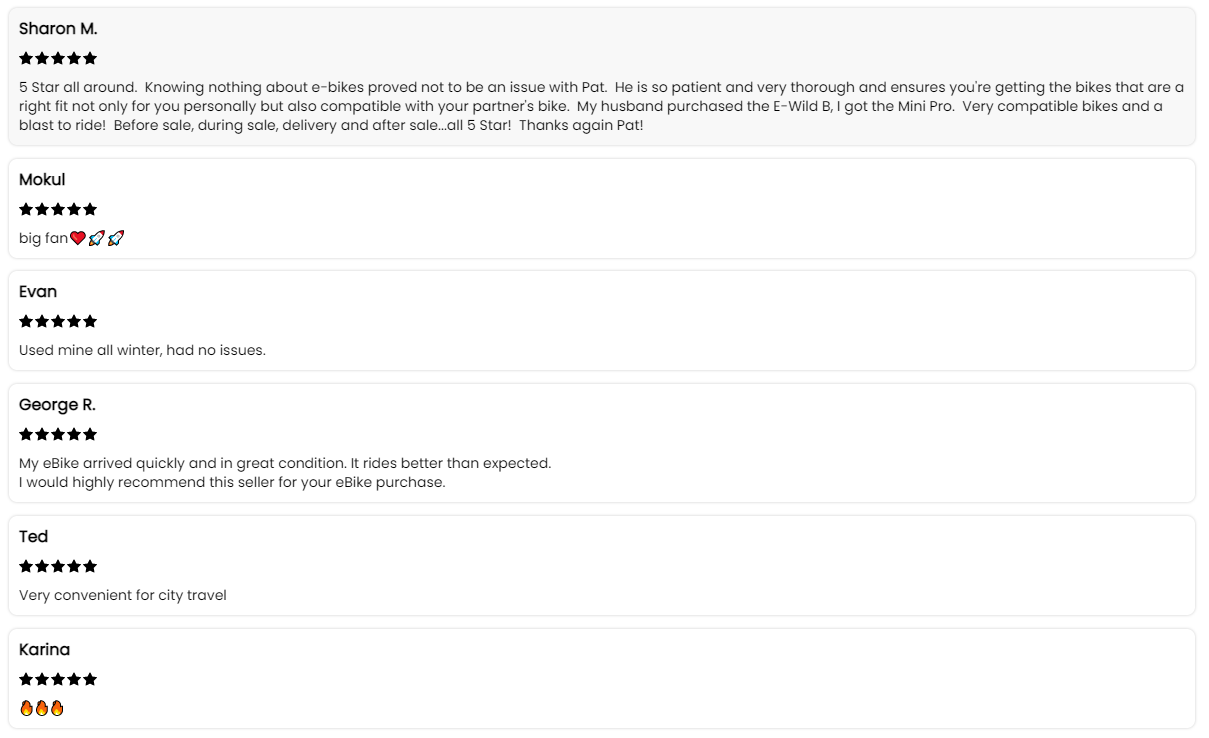This screenshot has width=1209, height=738.
Task: Click the star rating under Karina
Action: coord(58,680)
